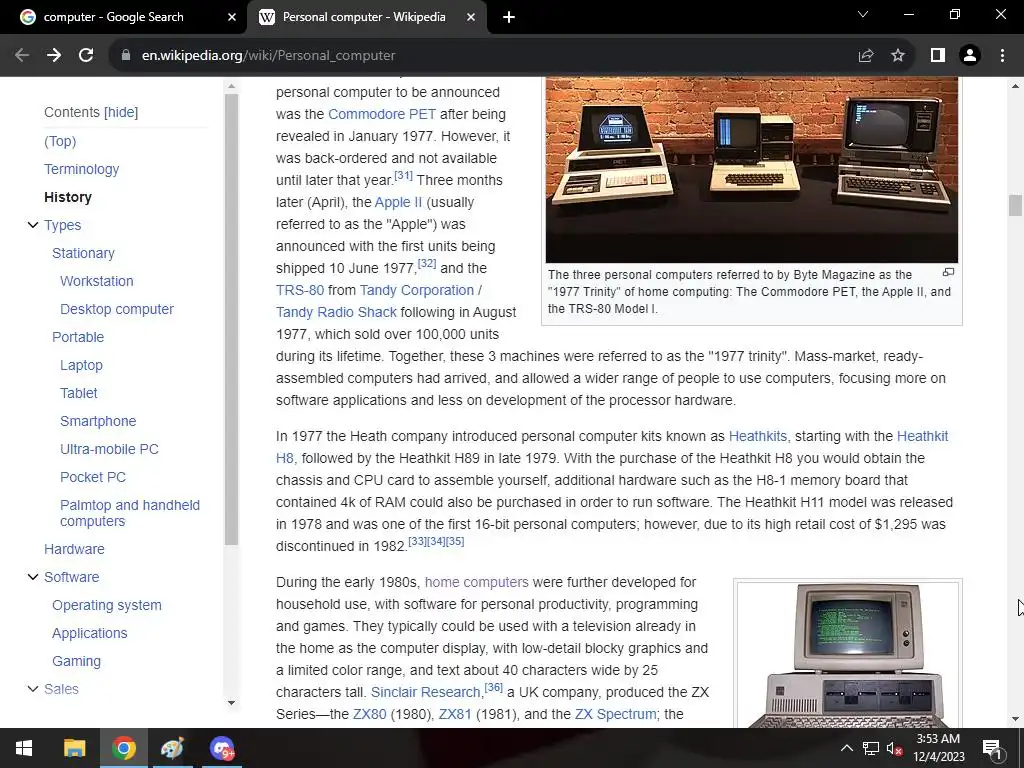Open the TRS-80 article link

pos(300,291)
